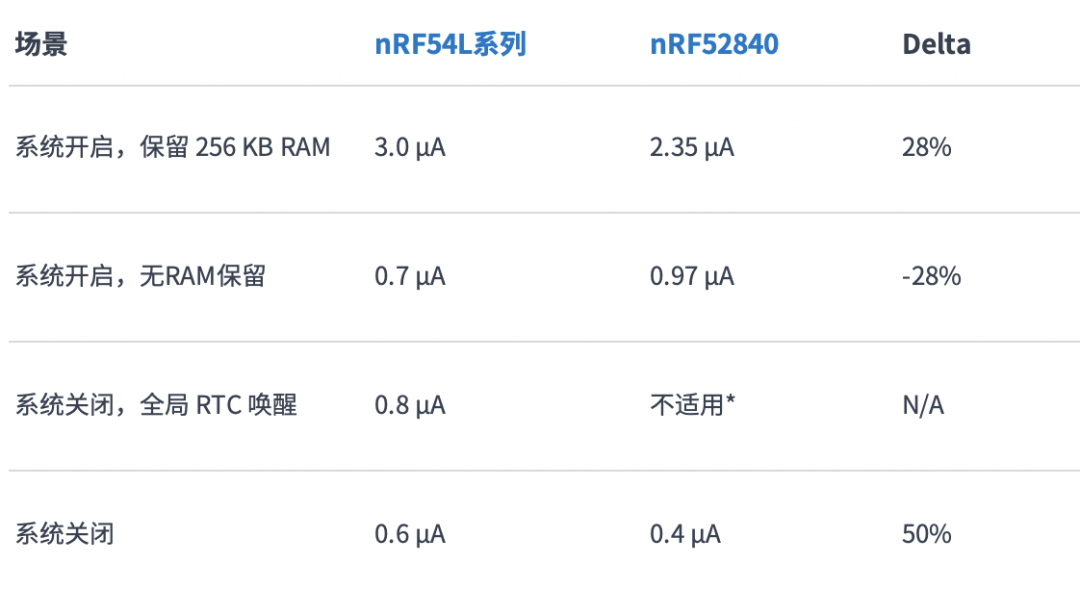The image size is (1080, 589).
Task: Click the 0.6 µA cell
Action: 410,534
